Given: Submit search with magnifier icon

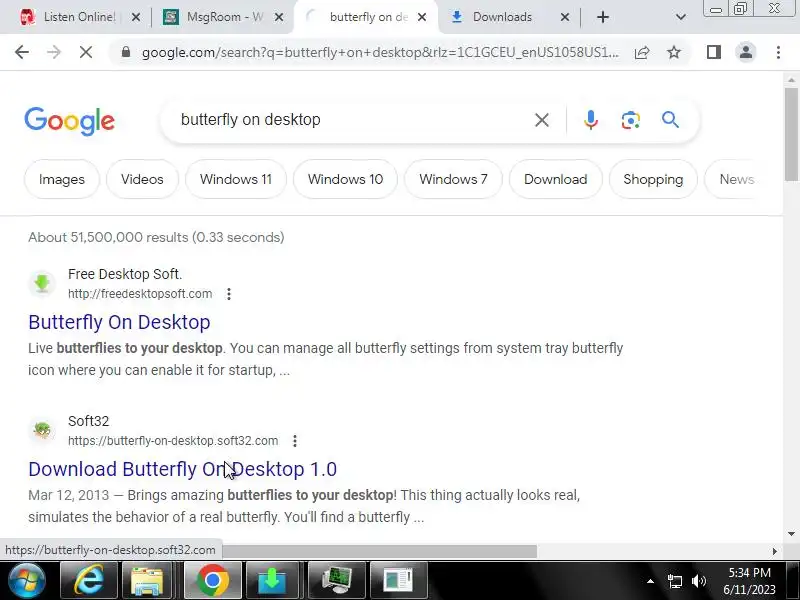Looking at the screenshot, I should coord(670,120).
